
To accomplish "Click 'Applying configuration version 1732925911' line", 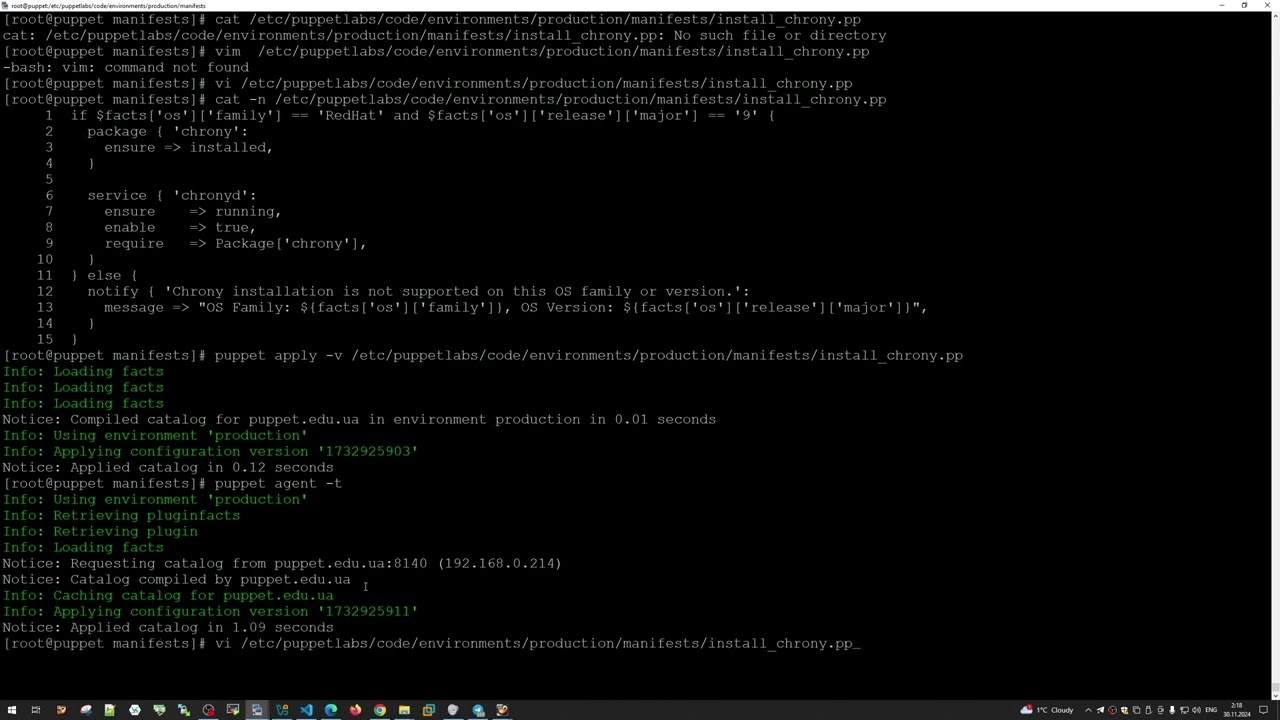I will point(210,611).
